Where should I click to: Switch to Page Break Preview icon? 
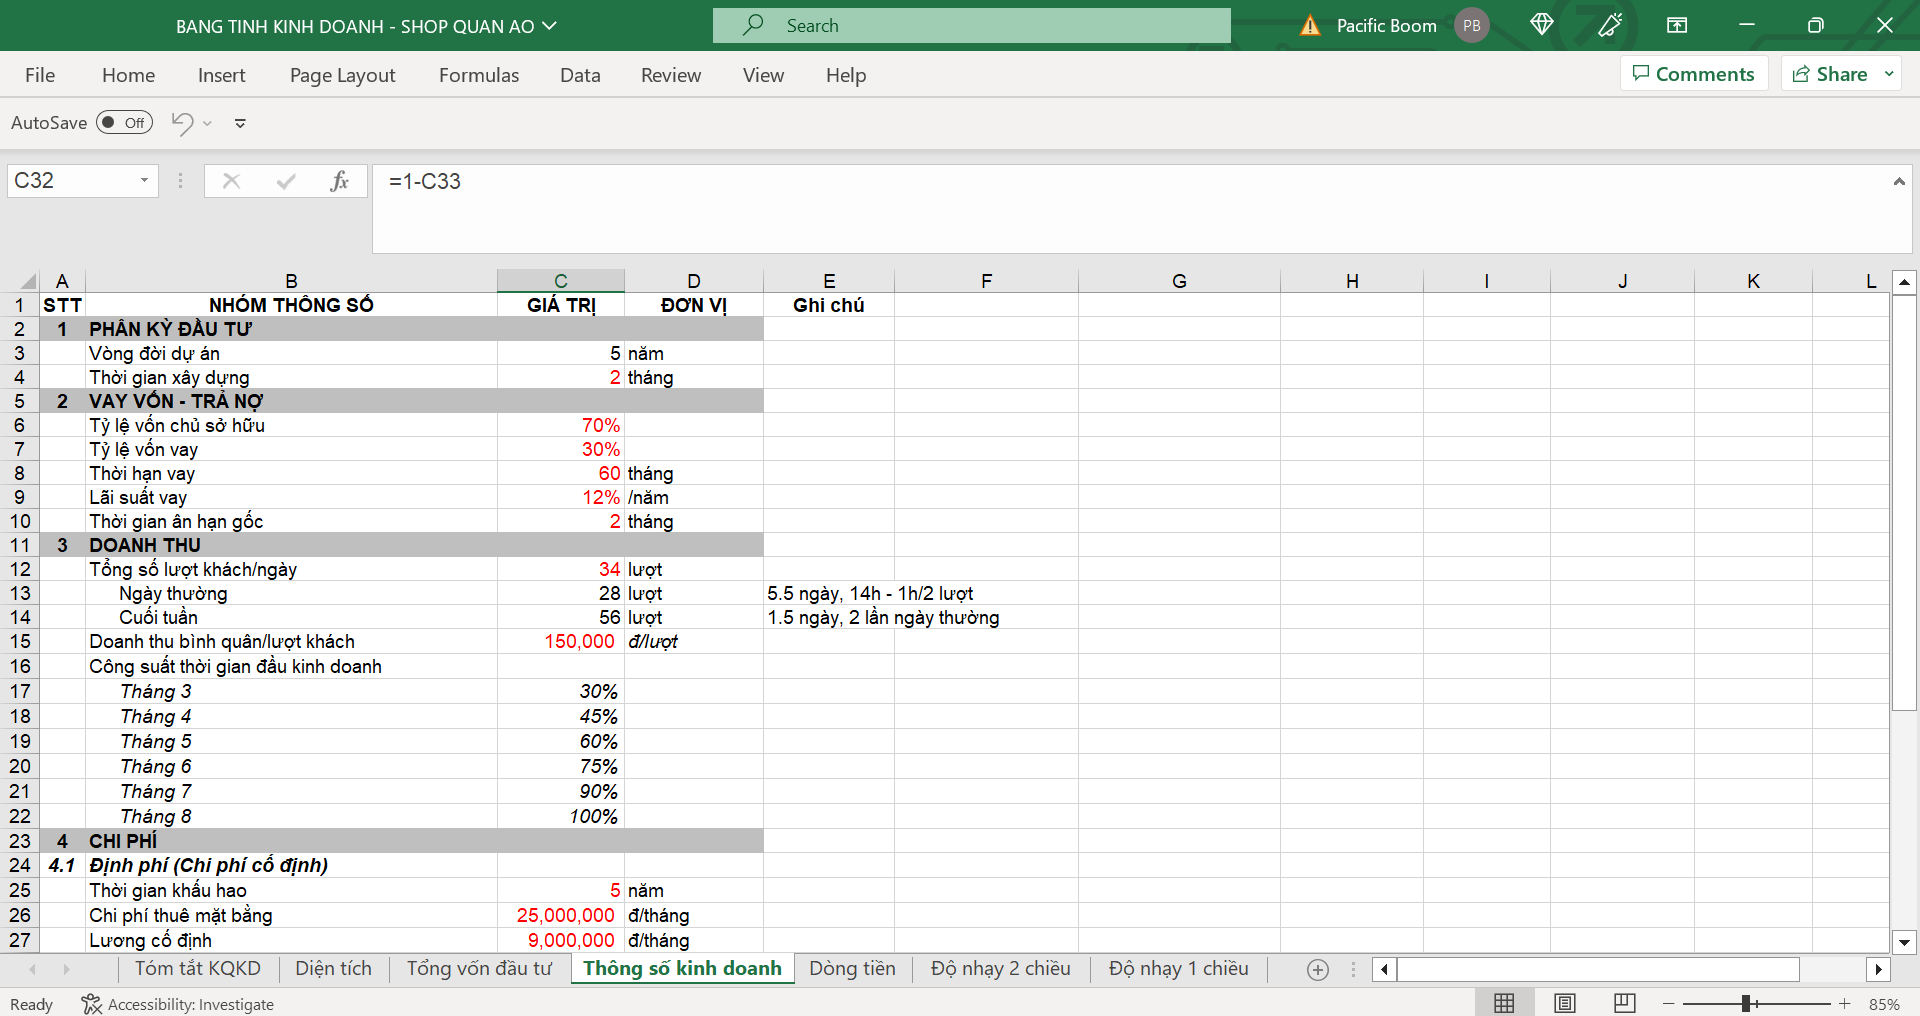pyautogui.click(x=1625, y=1003)
